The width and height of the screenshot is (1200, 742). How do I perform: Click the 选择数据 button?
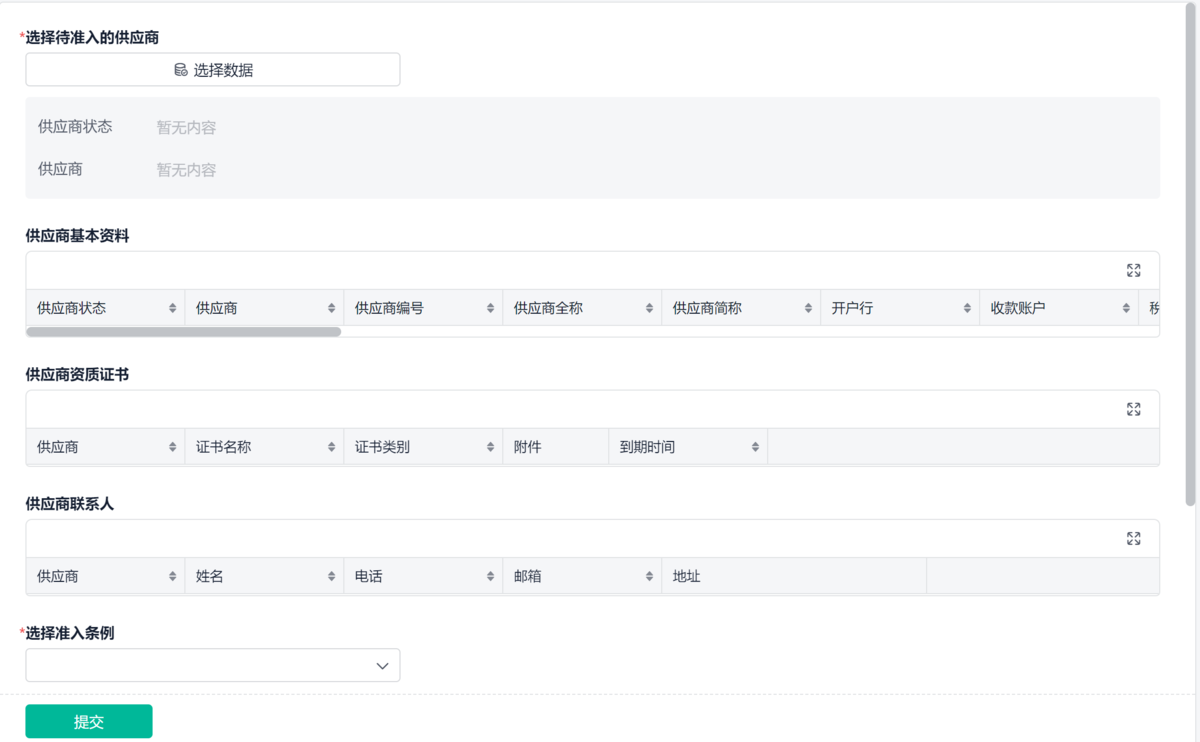(x=212, y=70)
